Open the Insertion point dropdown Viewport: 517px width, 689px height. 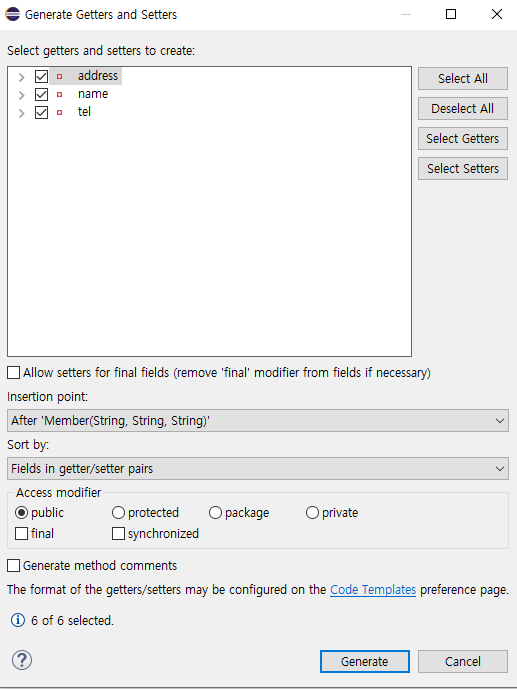258,421
